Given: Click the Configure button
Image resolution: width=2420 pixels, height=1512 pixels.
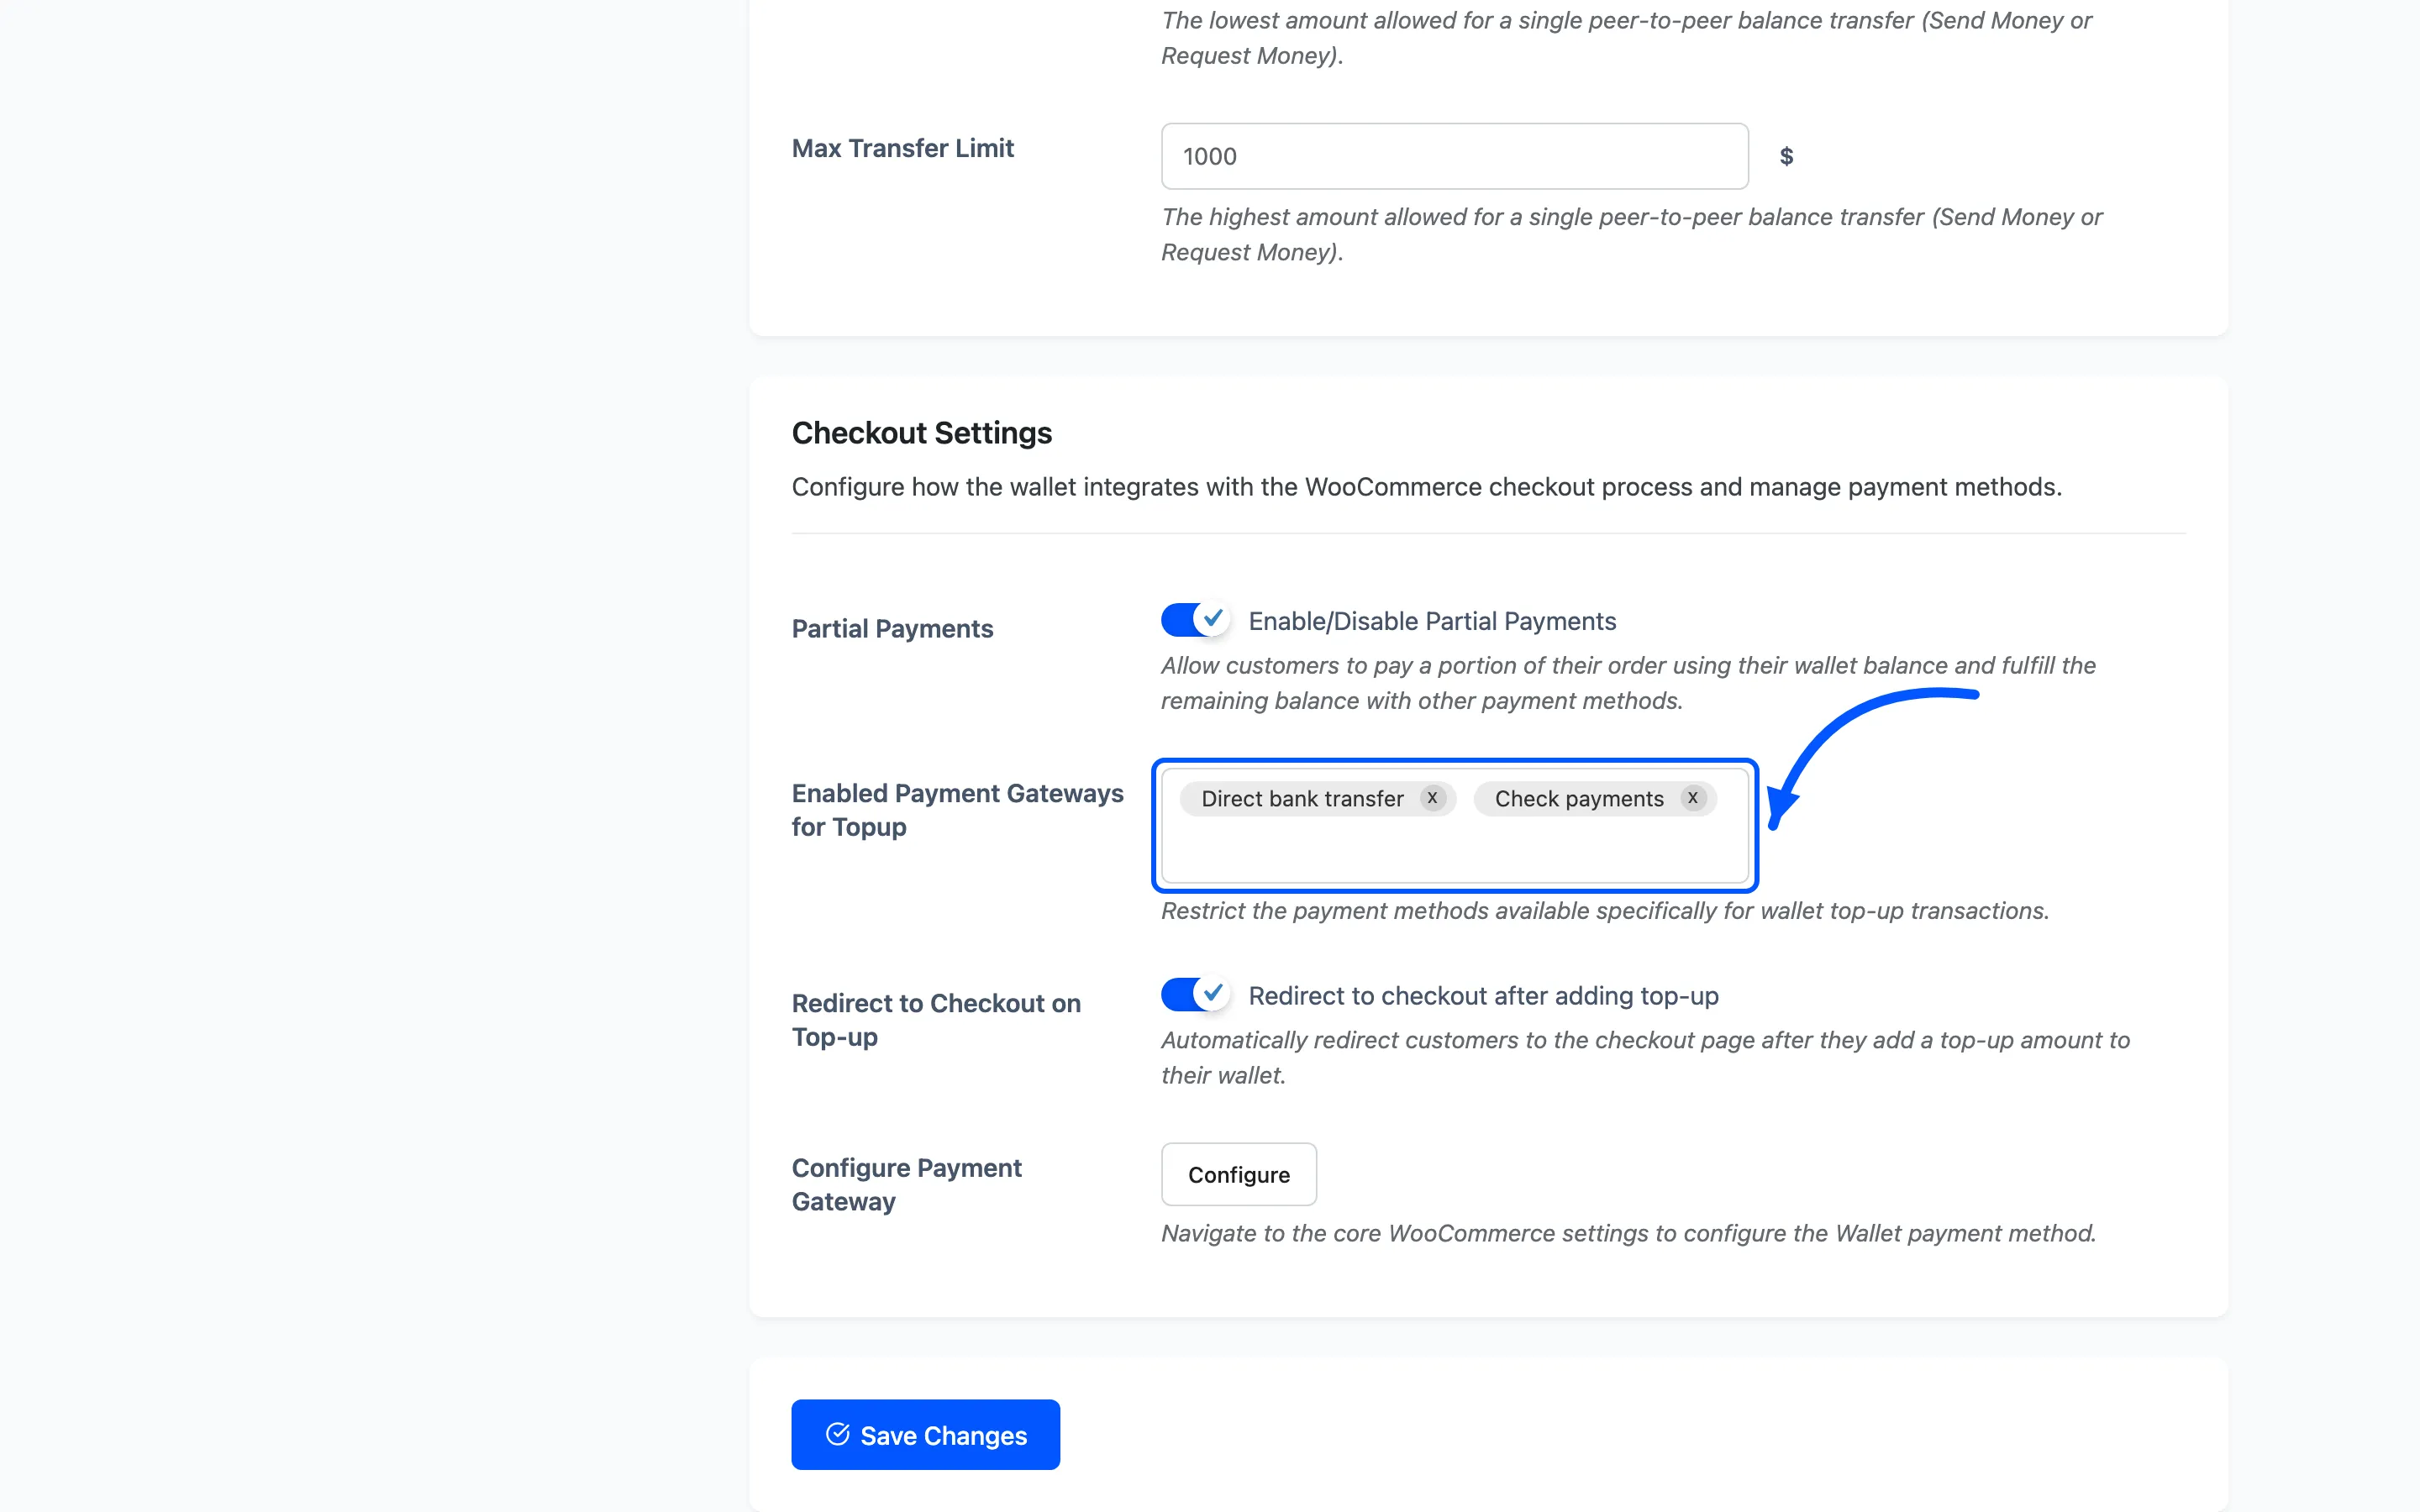Looking at the screenshot, I should tap(1238, 1175).
